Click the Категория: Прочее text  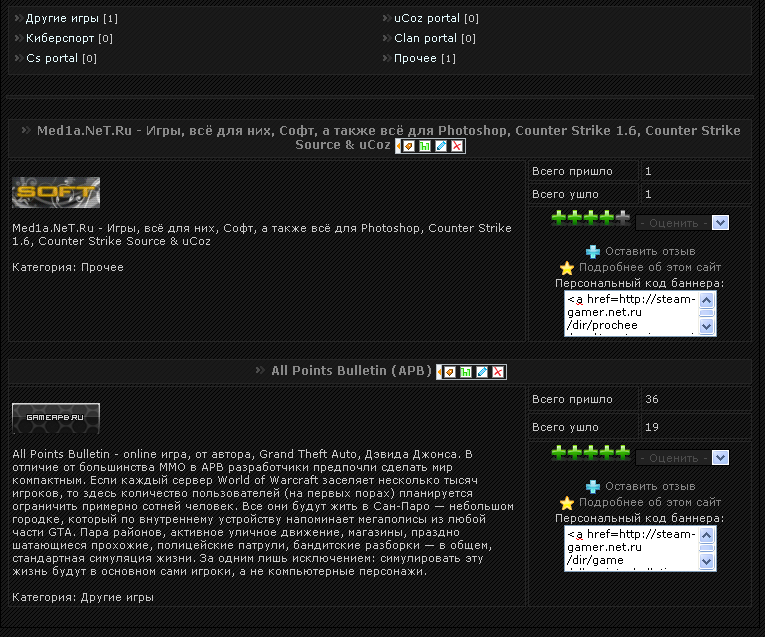68,267
